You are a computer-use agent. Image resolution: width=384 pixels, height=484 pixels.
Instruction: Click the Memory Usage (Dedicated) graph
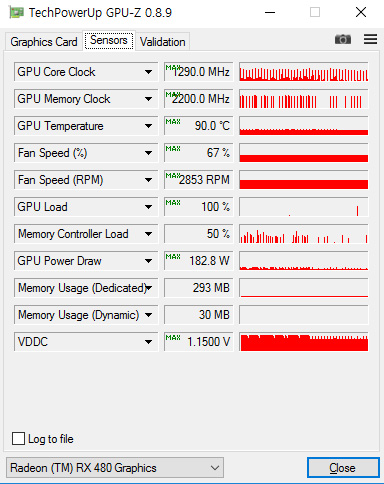pos(304,288)
